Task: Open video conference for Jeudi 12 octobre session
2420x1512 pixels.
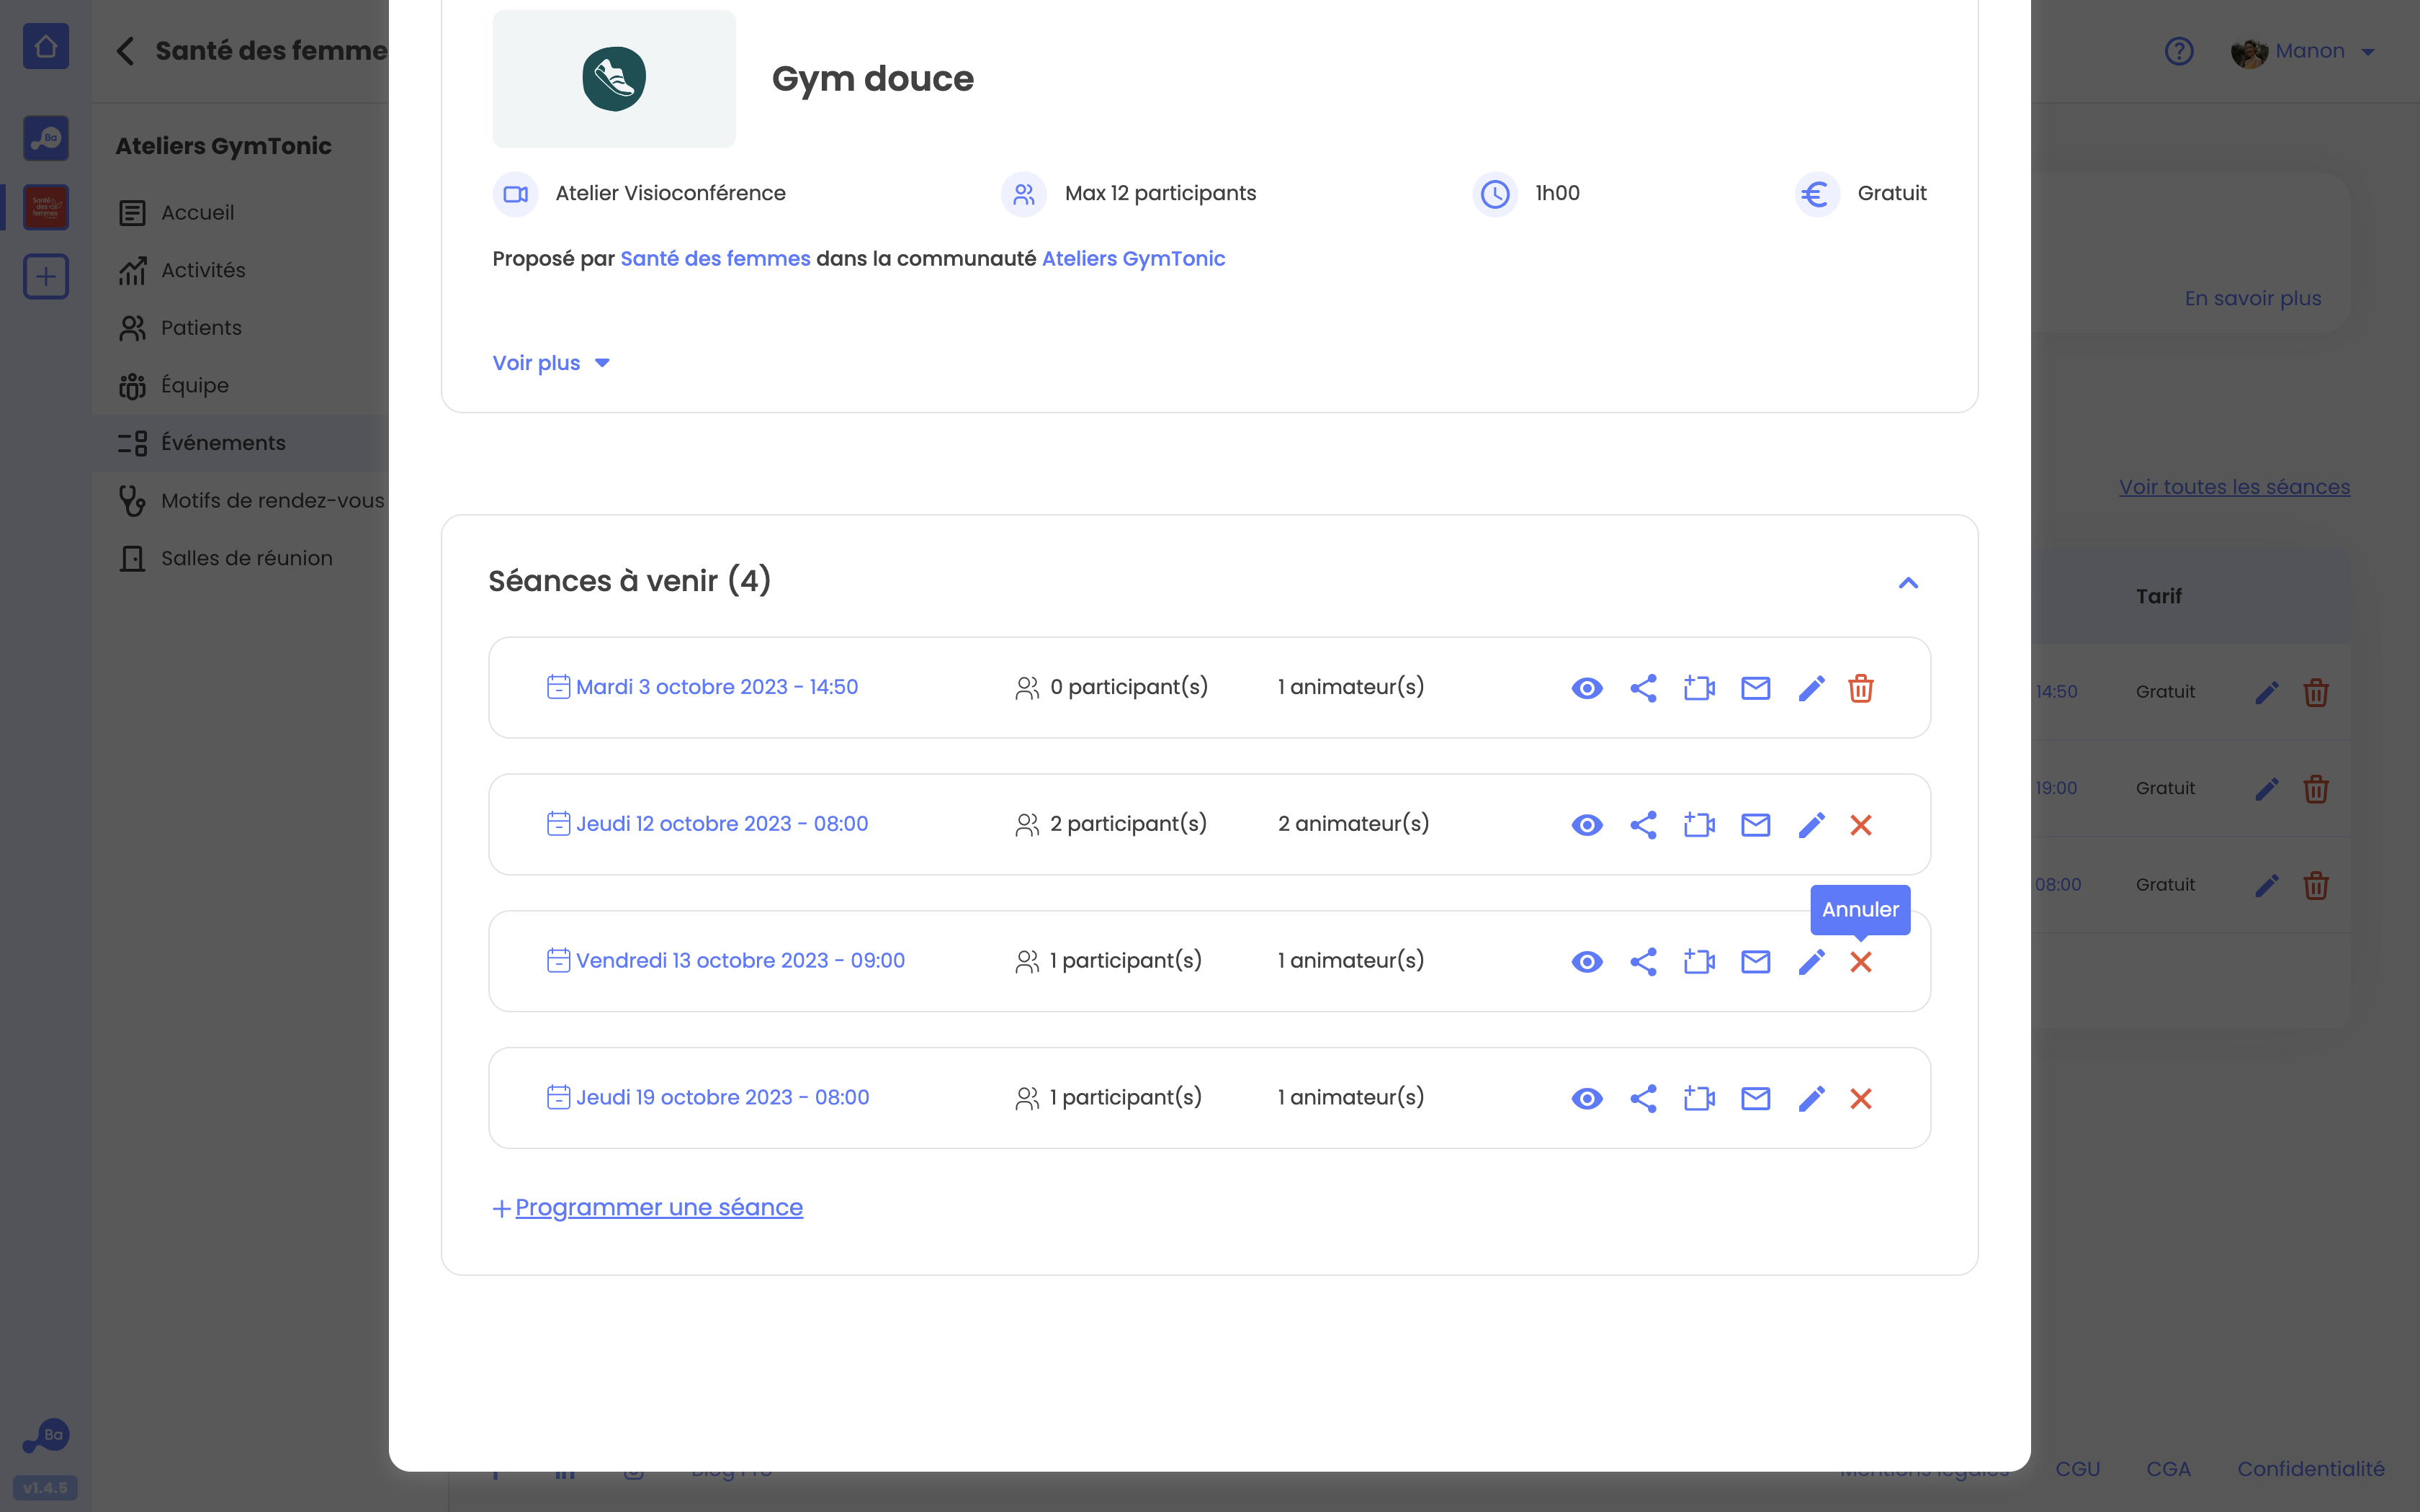Action: (x=1699, y=825)
